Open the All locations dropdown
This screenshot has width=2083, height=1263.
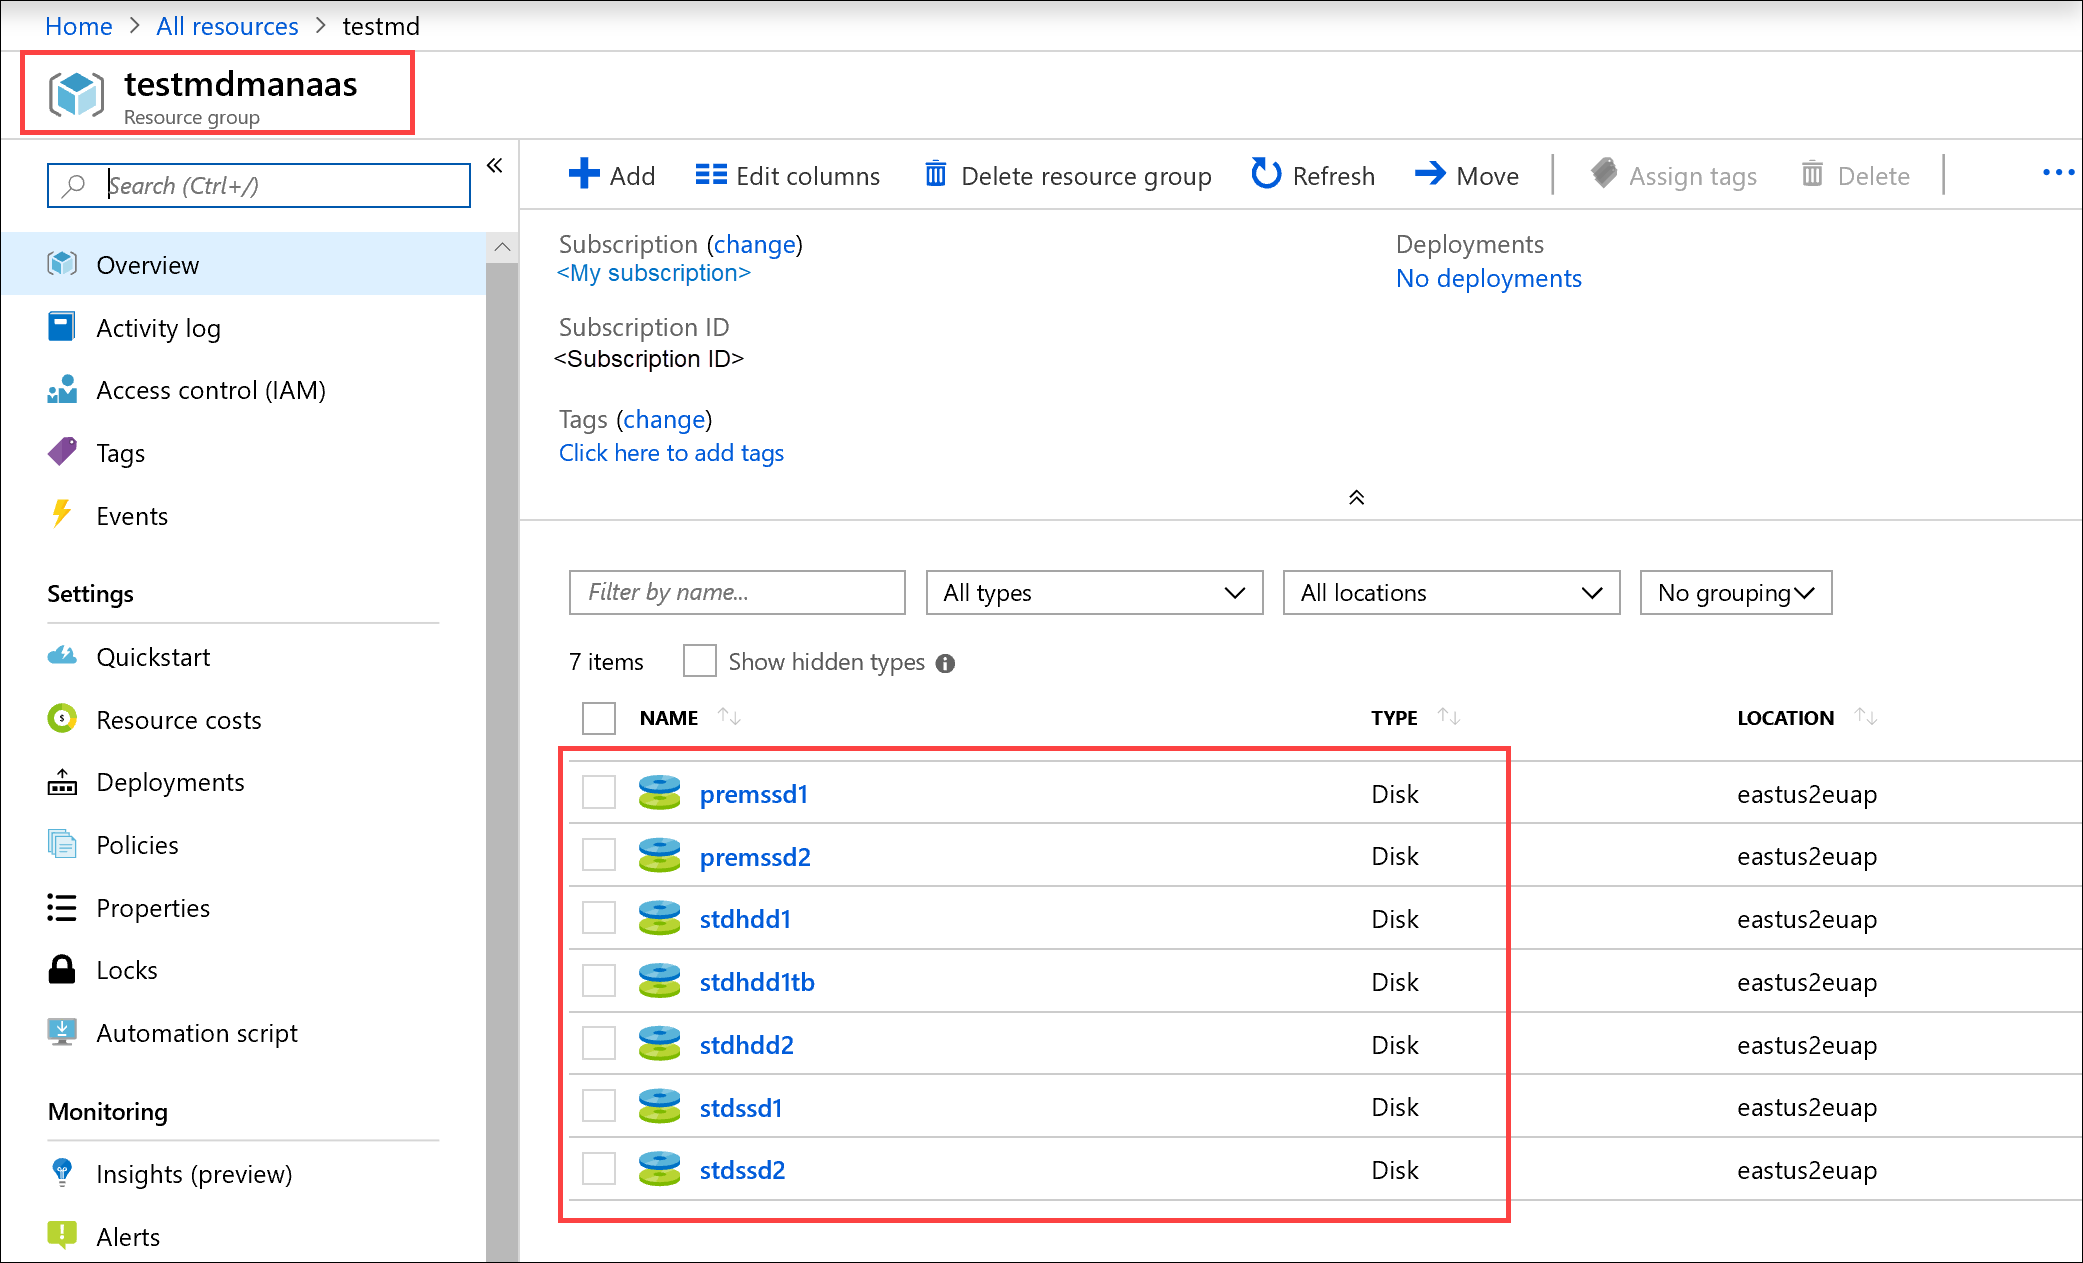click(1451, 593)
